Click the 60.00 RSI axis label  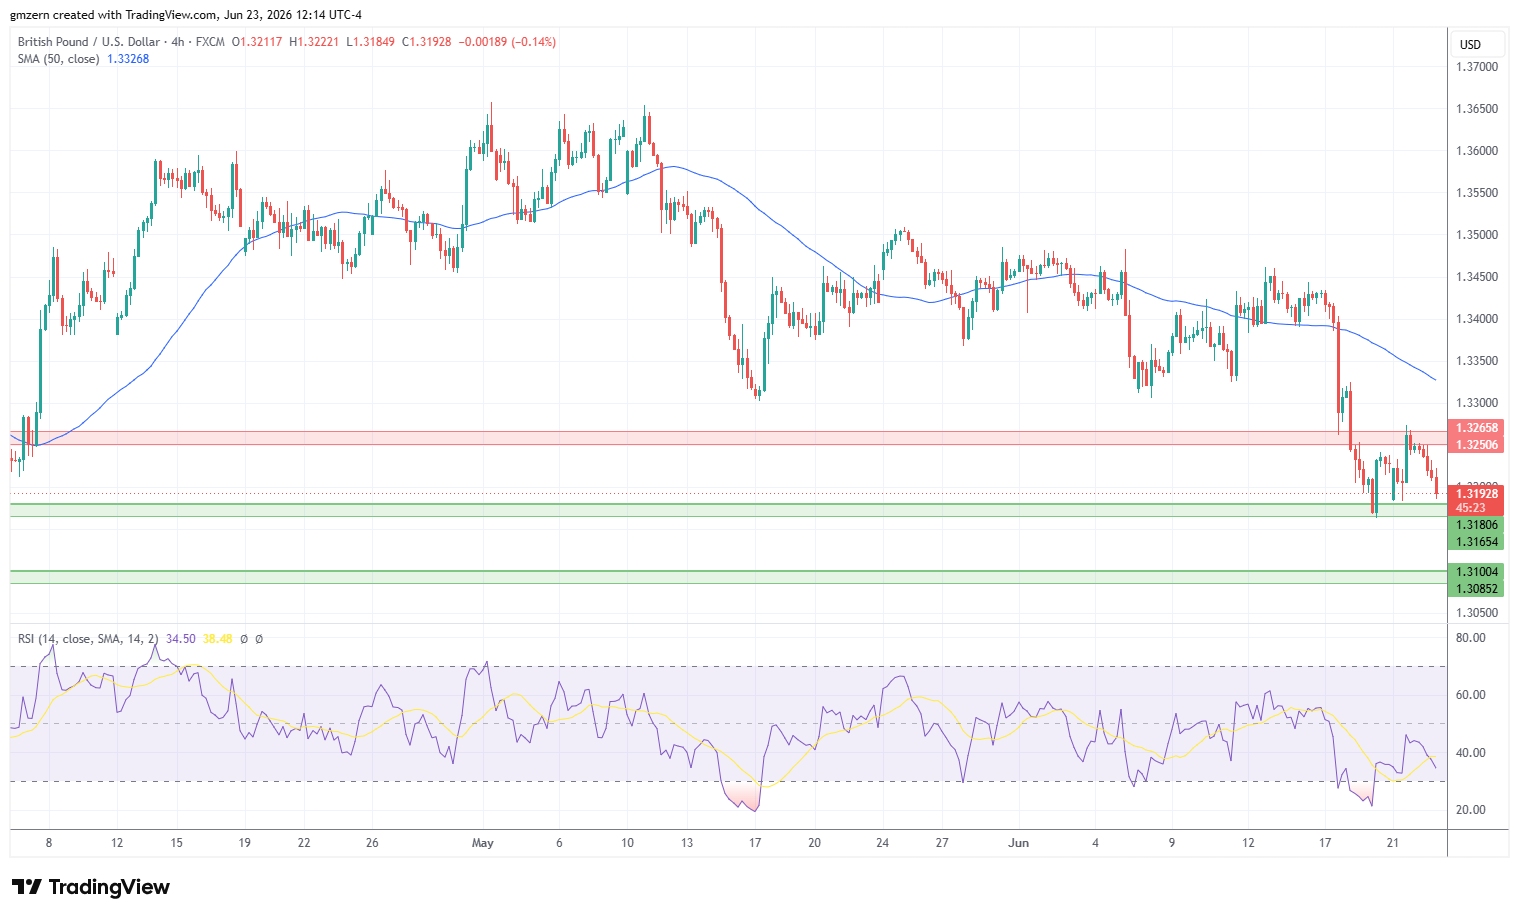point(1471,695)
